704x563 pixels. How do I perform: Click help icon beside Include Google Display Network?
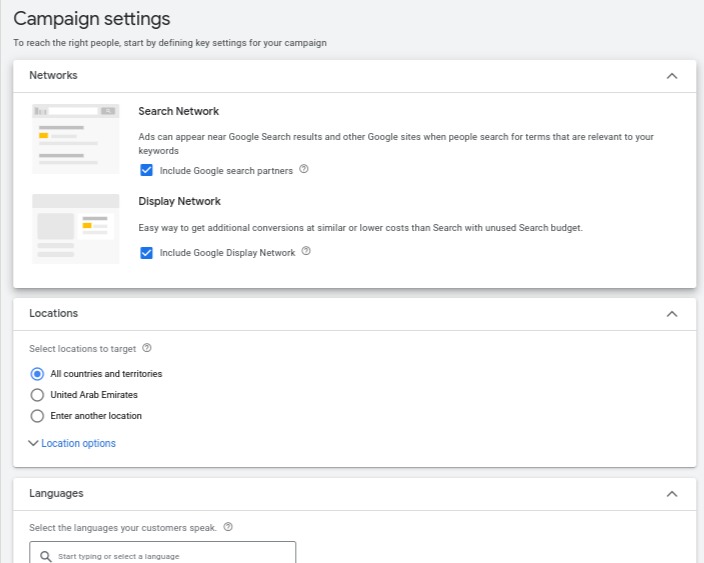(x=306, y=252)
